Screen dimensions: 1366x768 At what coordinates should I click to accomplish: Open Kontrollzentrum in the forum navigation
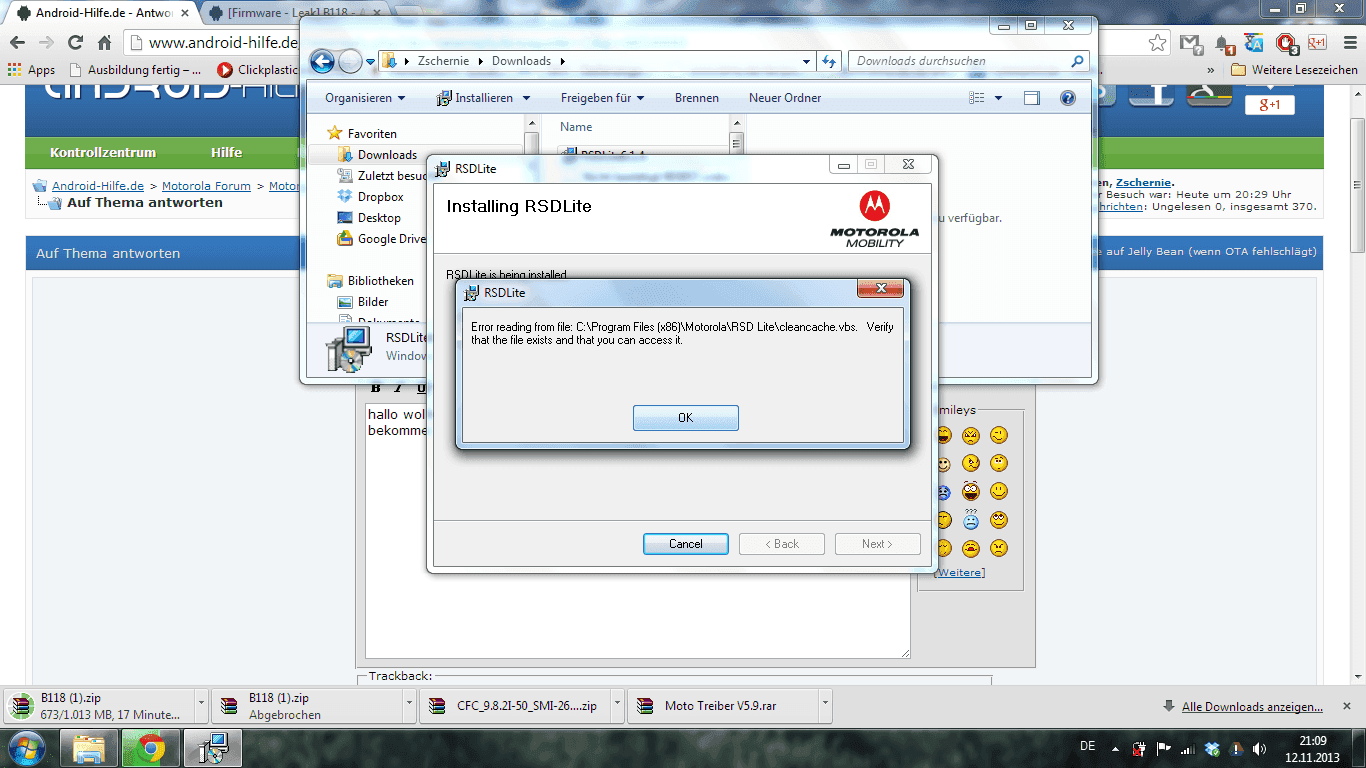tap(103, 153)
